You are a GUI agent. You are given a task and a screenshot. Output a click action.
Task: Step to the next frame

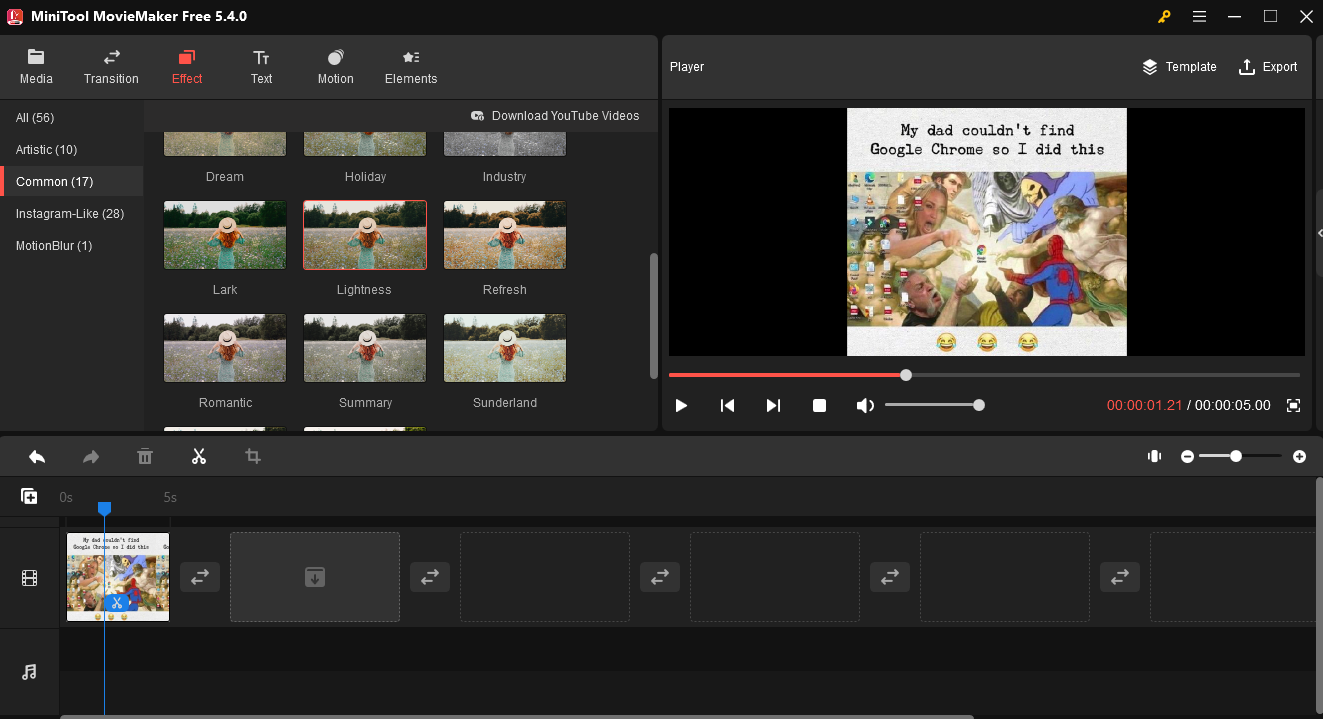(773, 405)
